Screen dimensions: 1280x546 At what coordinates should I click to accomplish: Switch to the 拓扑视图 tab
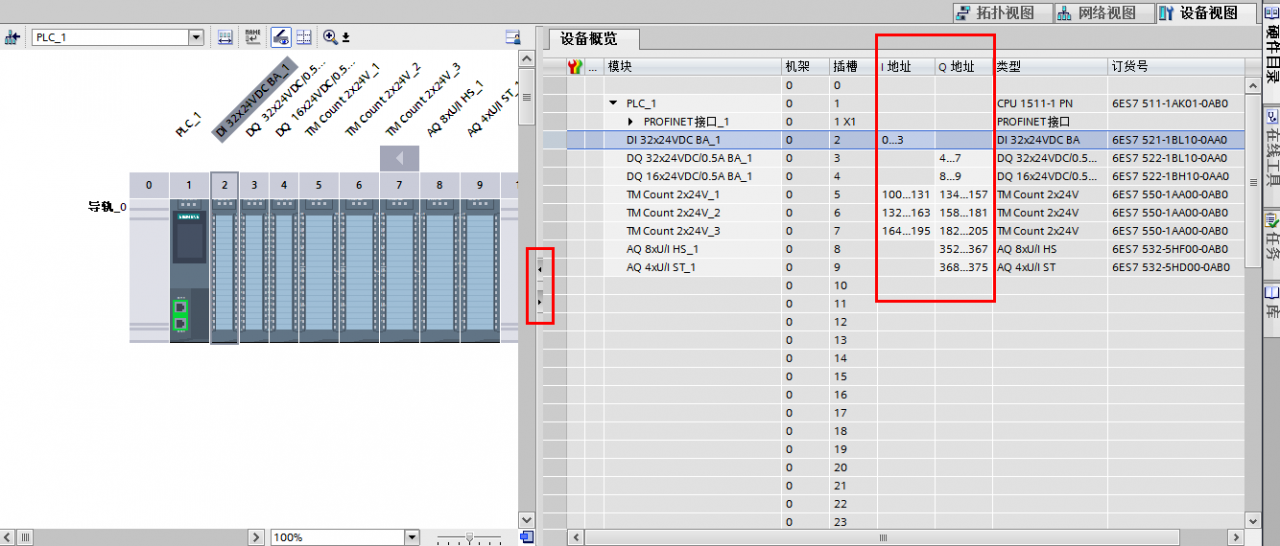(x=1003, y=13)
